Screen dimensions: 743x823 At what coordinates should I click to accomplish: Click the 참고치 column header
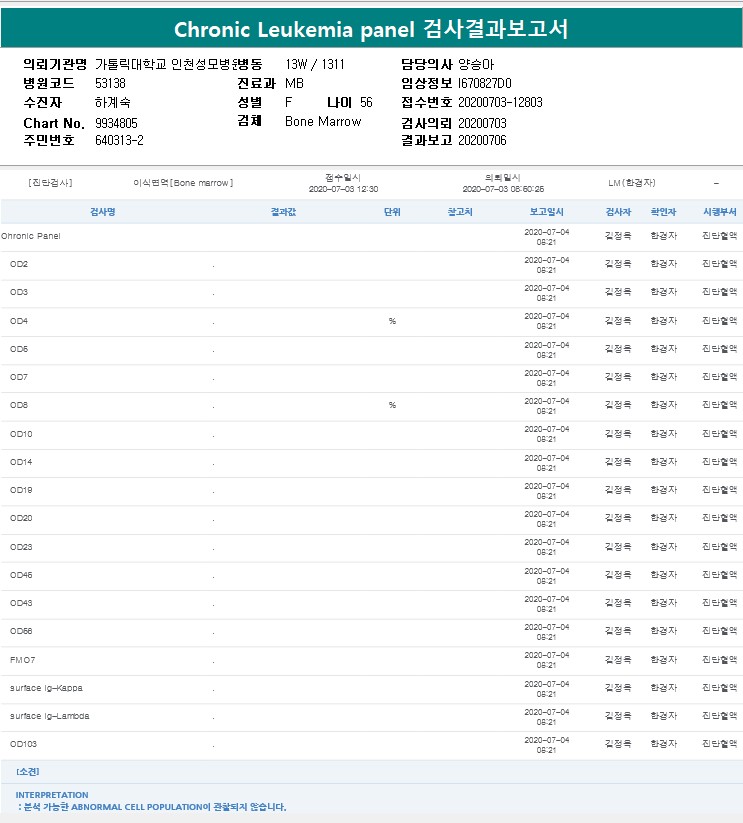pos(460,212)
